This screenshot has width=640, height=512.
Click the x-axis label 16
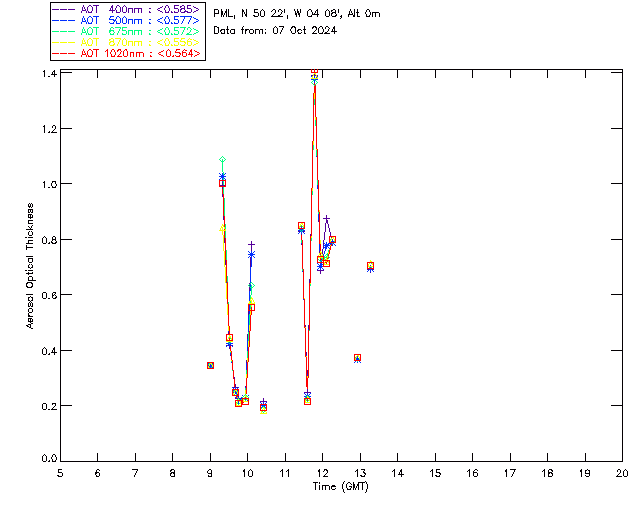pyautogui.click(x=472, y=473)
